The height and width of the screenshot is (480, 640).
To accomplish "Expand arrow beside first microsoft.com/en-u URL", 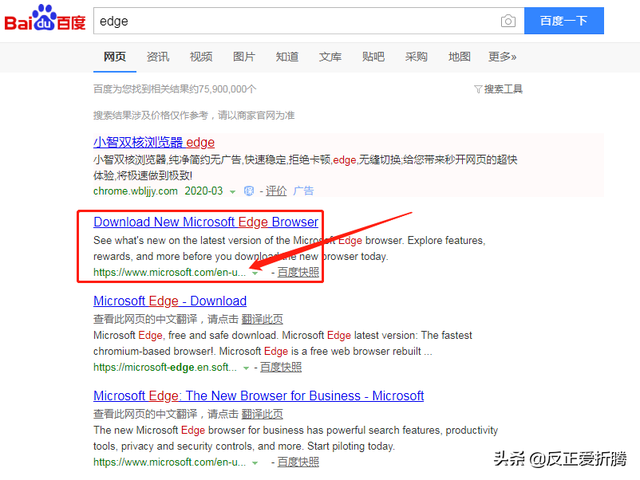I will pyautogui.click(x=255, y=273).
